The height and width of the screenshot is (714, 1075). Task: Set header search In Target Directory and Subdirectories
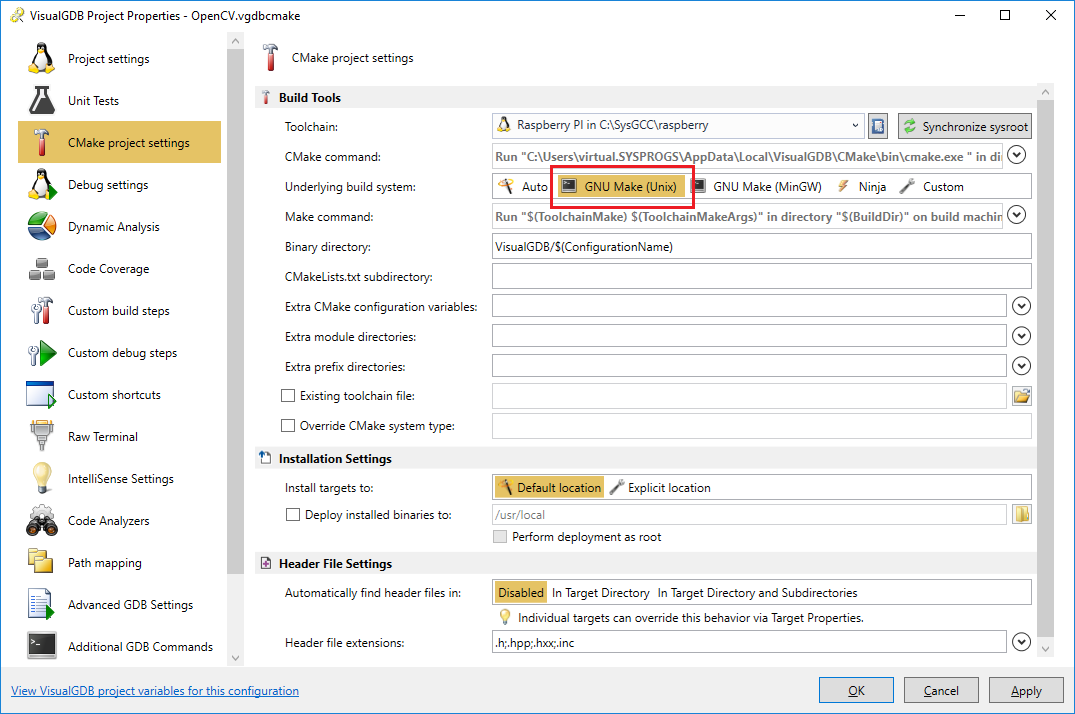(x=758, y=593)
